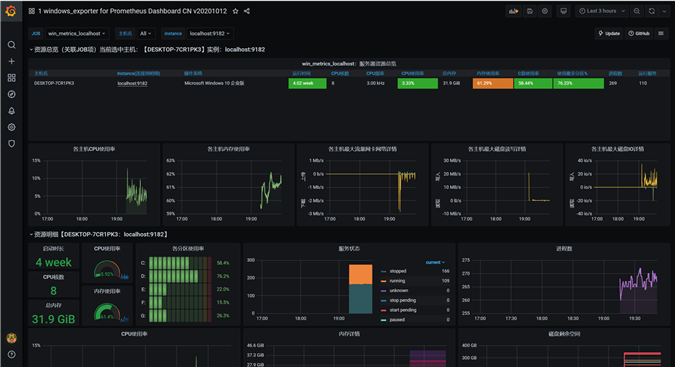Refresh the dashboard now

click(652, 11)
